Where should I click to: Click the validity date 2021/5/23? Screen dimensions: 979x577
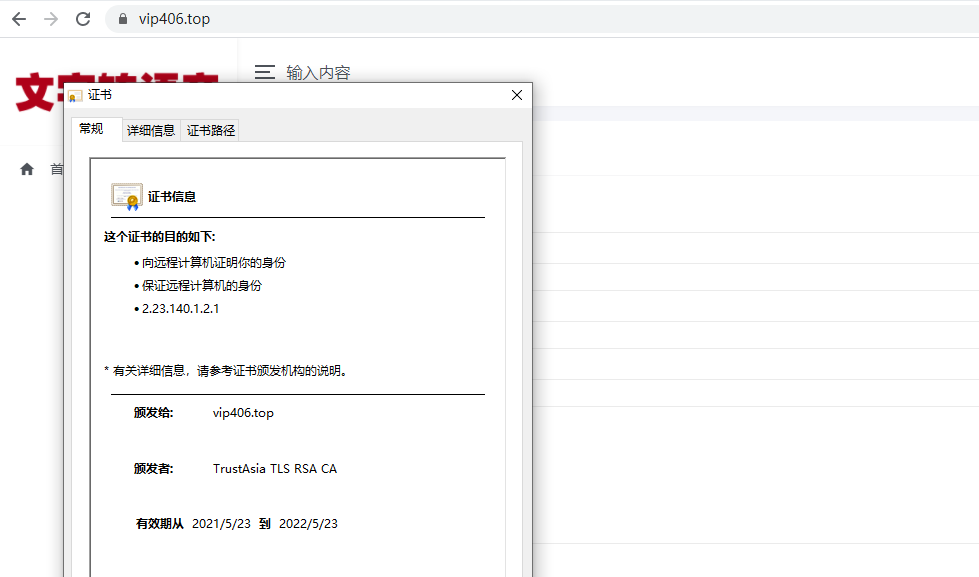click(x=242, y=523)
